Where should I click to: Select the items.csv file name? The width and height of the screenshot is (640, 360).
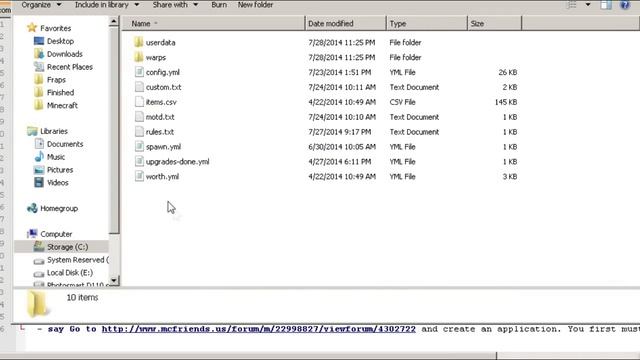click(161, 102)
